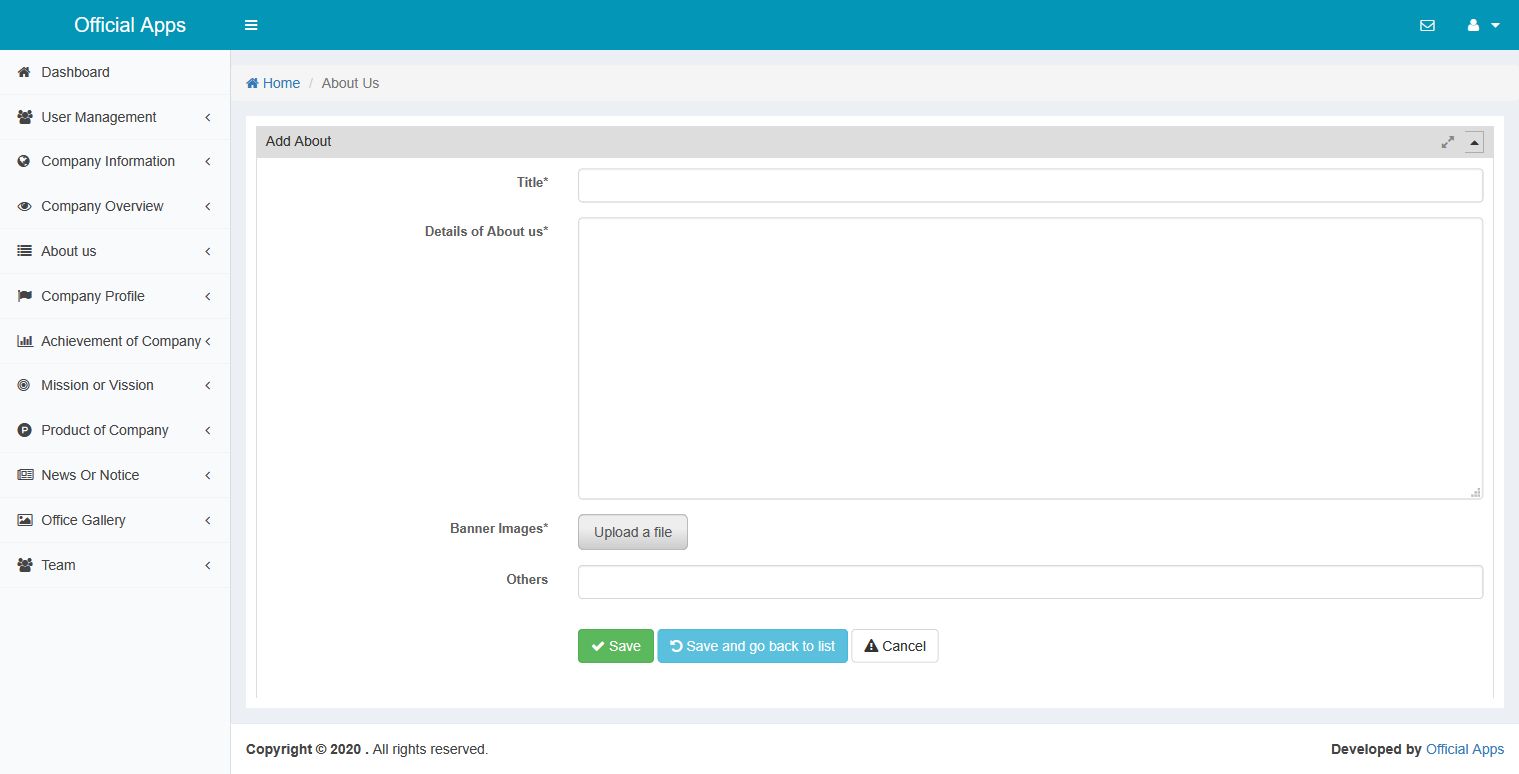Image resolution: width=1519 pixels, height=774 pixels.
Task: Expand Achievement of Company submenu chevron
Action: (x=208, y=341)
